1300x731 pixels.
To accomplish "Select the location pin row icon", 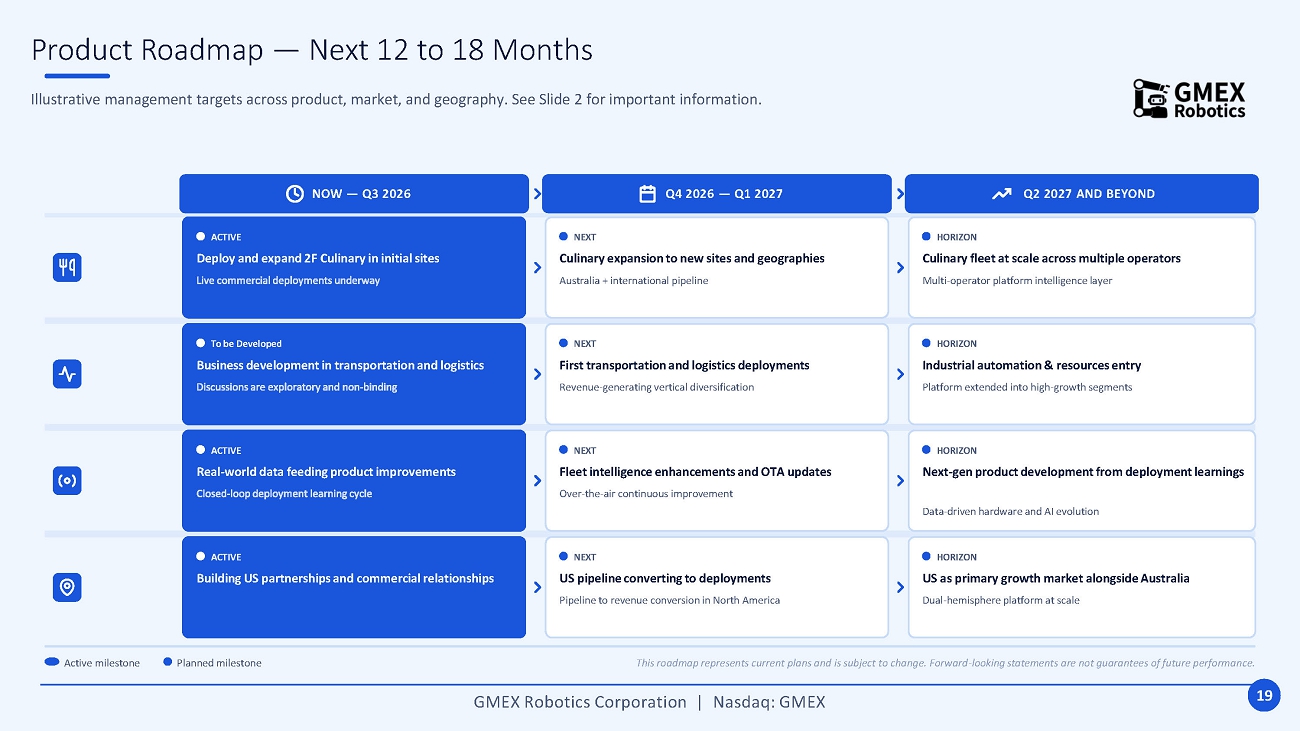I will click(x=67, y=587).
